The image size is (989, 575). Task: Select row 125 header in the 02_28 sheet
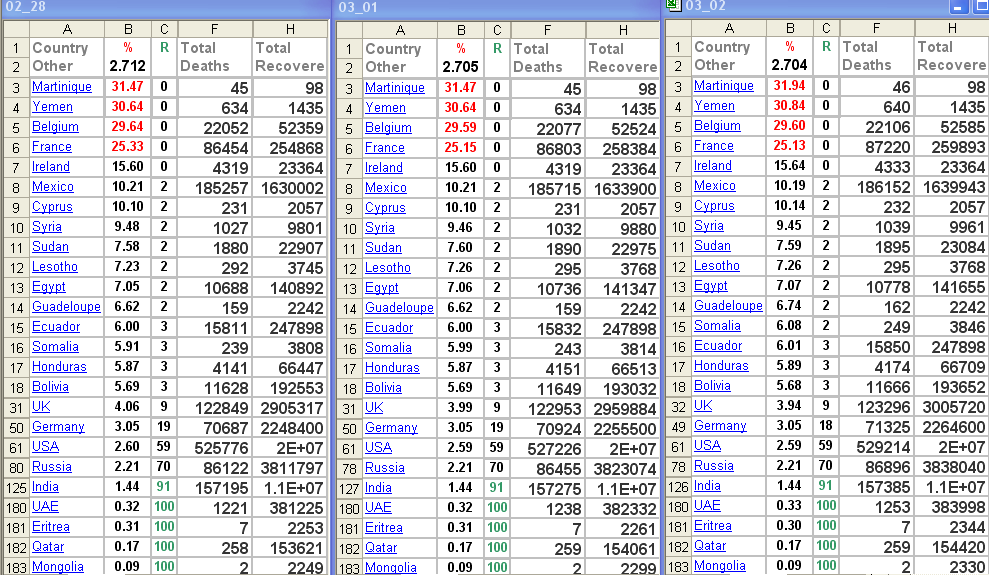16,488
